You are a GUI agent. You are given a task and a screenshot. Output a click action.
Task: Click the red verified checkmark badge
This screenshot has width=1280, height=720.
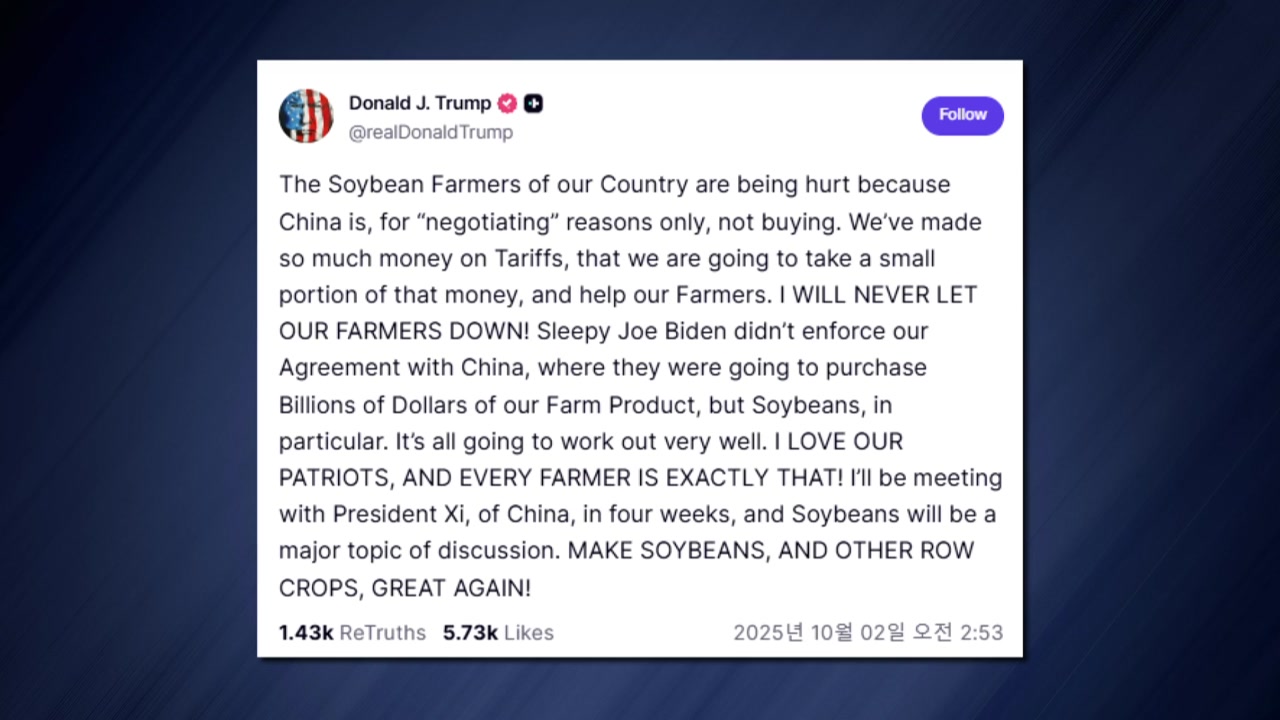coord(507,103)
